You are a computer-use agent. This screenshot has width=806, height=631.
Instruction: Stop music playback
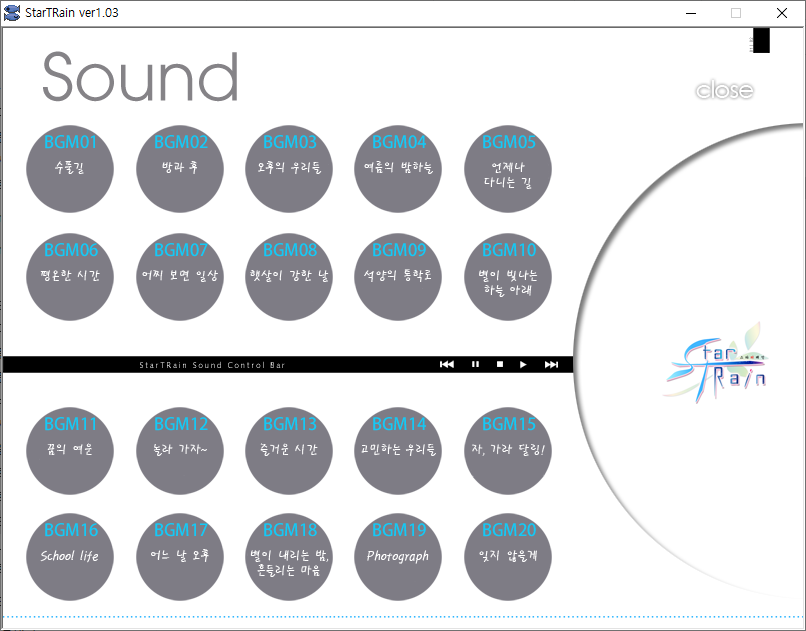(500, 364)
